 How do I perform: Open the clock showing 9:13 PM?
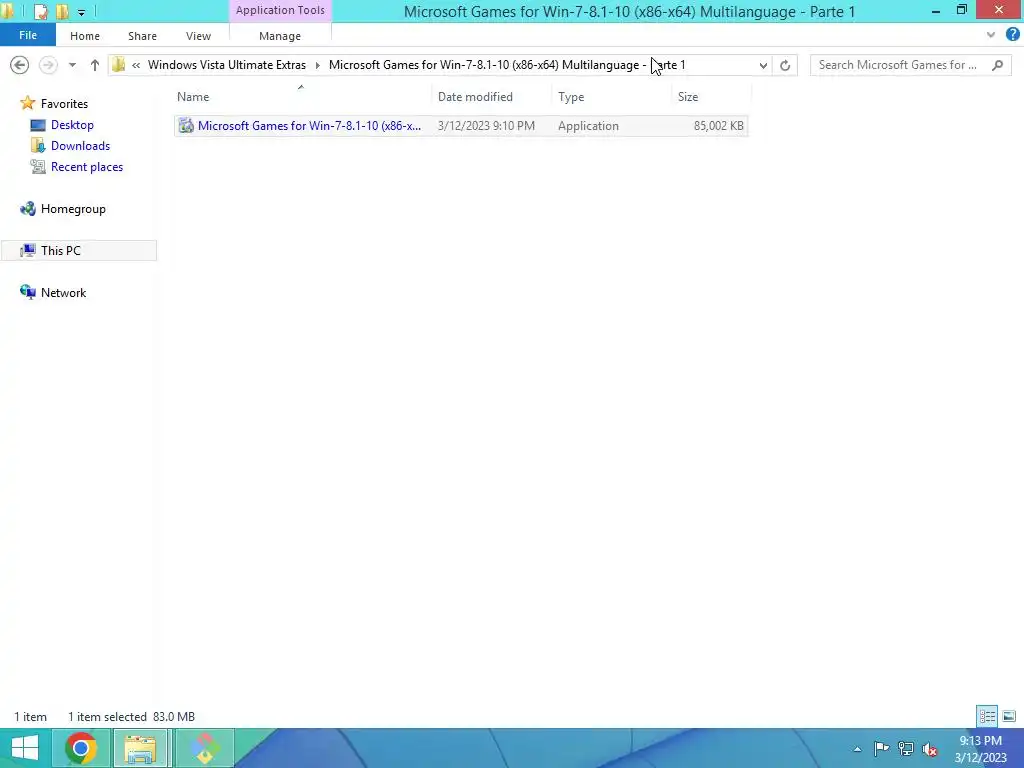pos(980,749)
